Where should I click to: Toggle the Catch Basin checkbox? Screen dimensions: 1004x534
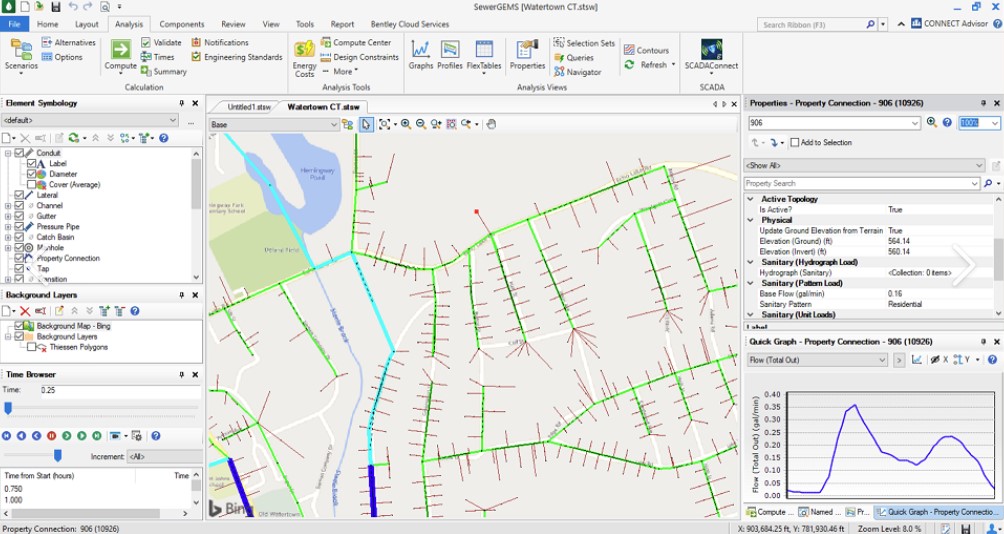click(x=19, y=237)
